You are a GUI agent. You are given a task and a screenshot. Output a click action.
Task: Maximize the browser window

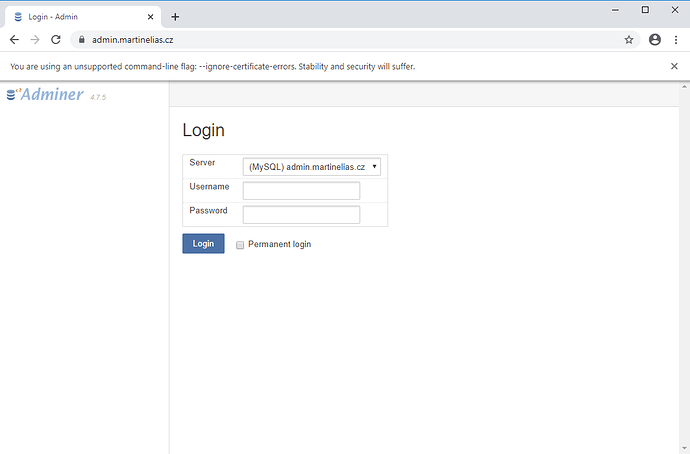point(645,10)
